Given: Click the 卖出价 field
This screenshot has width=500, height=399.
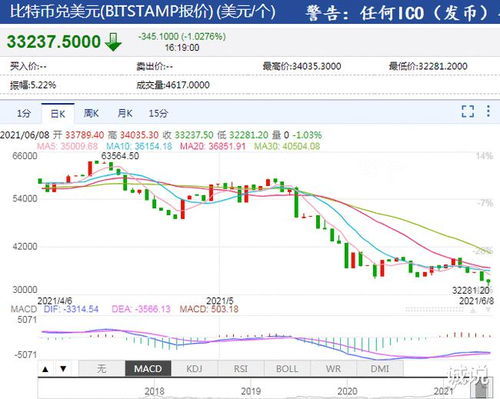Looking at the screenshot, I should pos(154,66).
